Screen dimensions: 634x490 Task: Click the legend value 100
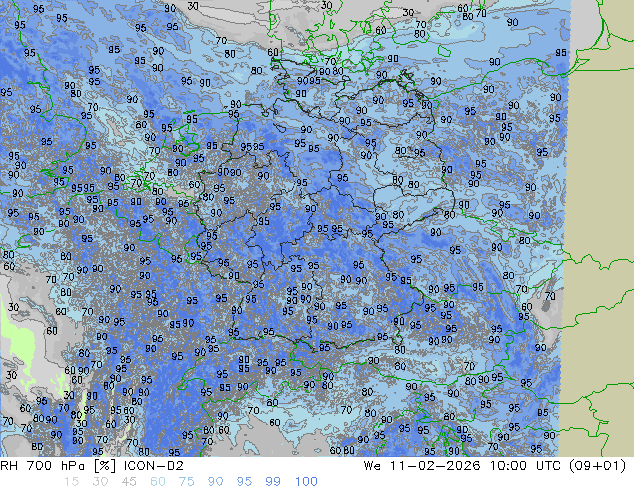(306, 482)
